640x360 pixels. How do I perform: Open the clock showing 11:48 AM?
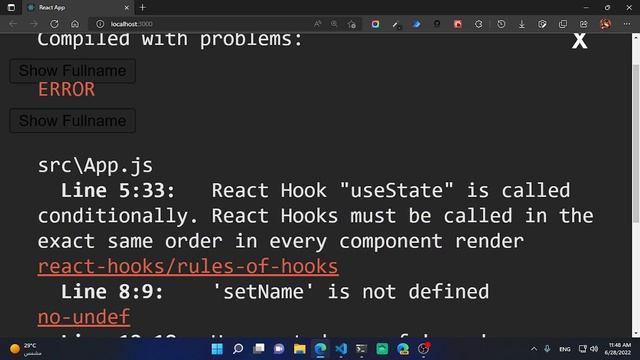(x=618, y=349)
